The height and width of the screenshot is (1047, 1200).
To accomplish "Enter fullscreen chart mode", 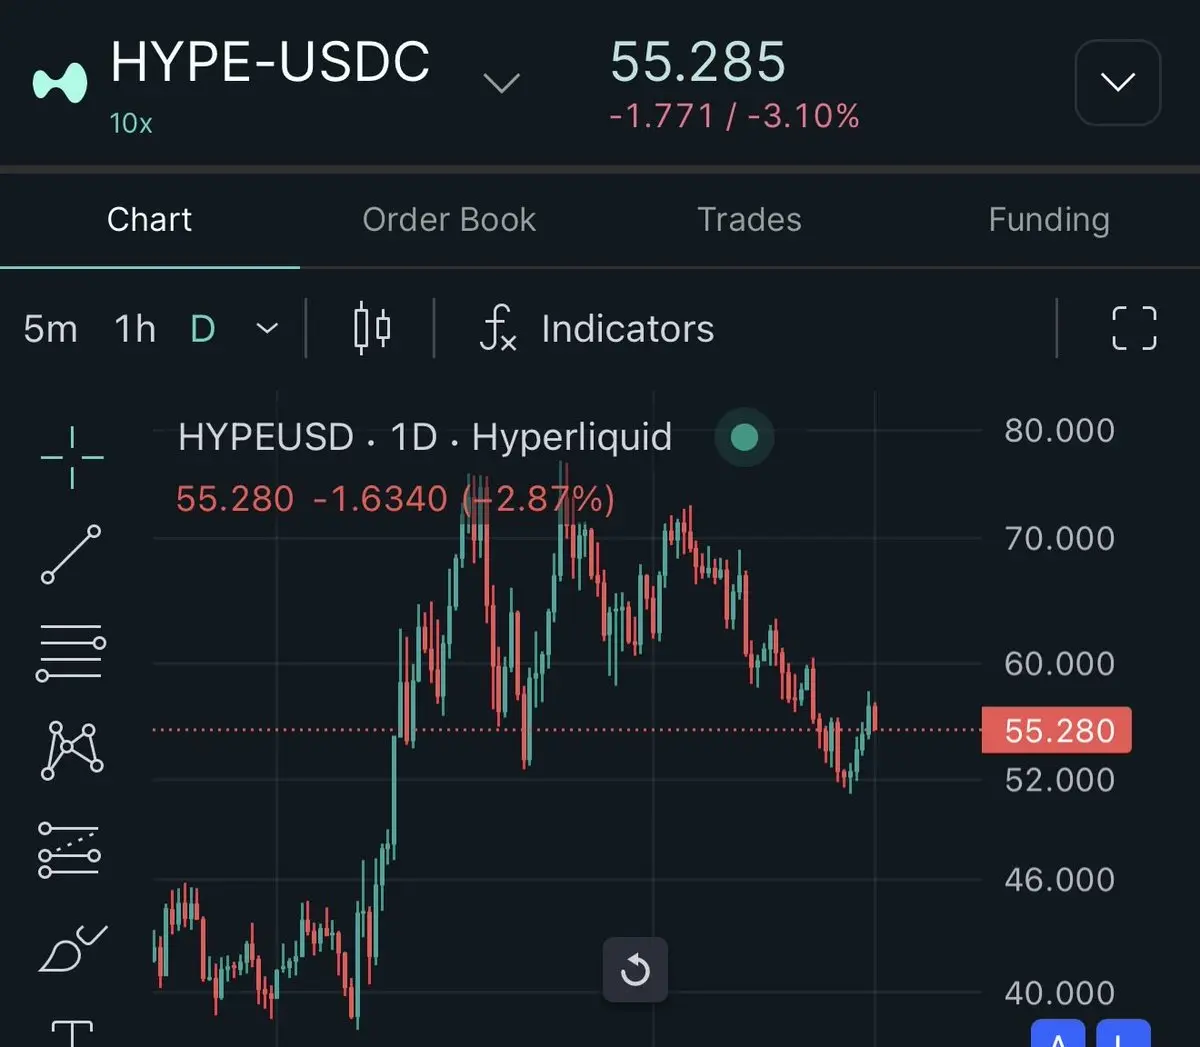I will pyautogui.click(x=1134, y=328).
